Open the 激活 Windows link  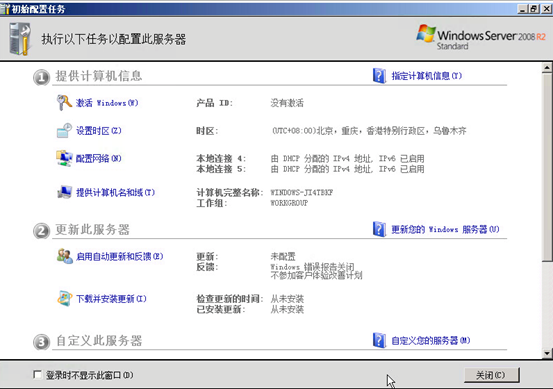pos(107,103)
